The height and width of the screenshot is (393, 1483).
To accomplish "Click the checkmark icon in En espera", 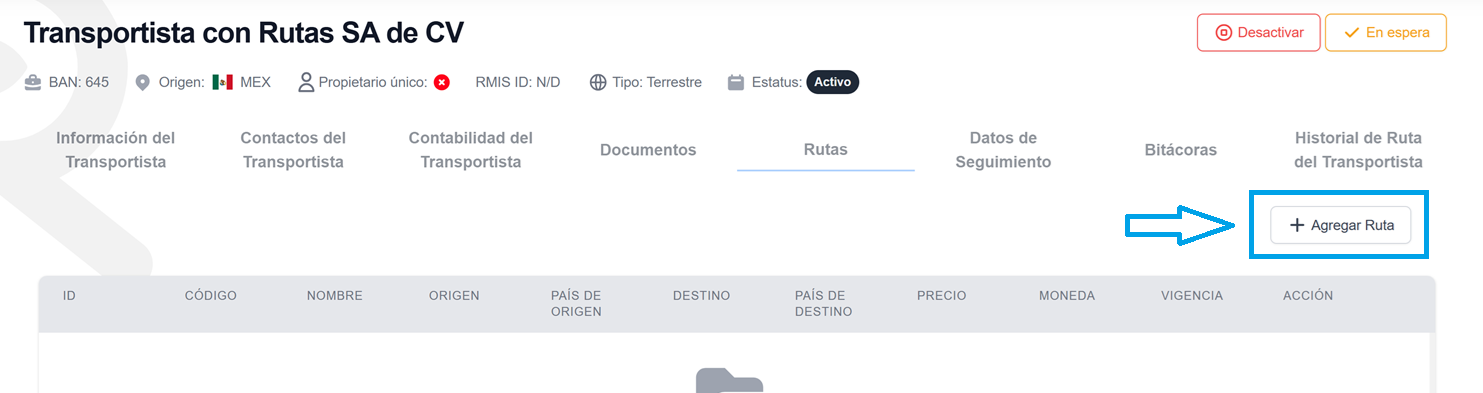I will [1352, 33].
